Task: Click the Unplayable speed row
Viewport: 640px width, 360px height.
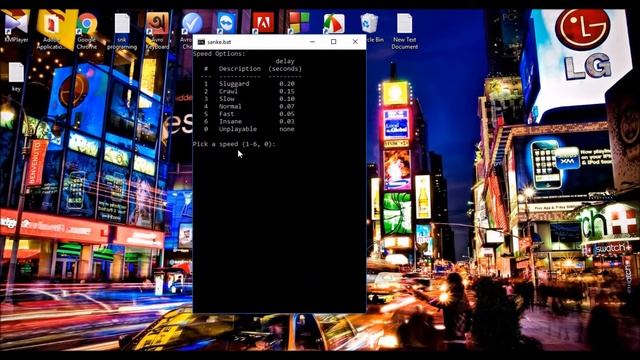Action: (249, 129)
